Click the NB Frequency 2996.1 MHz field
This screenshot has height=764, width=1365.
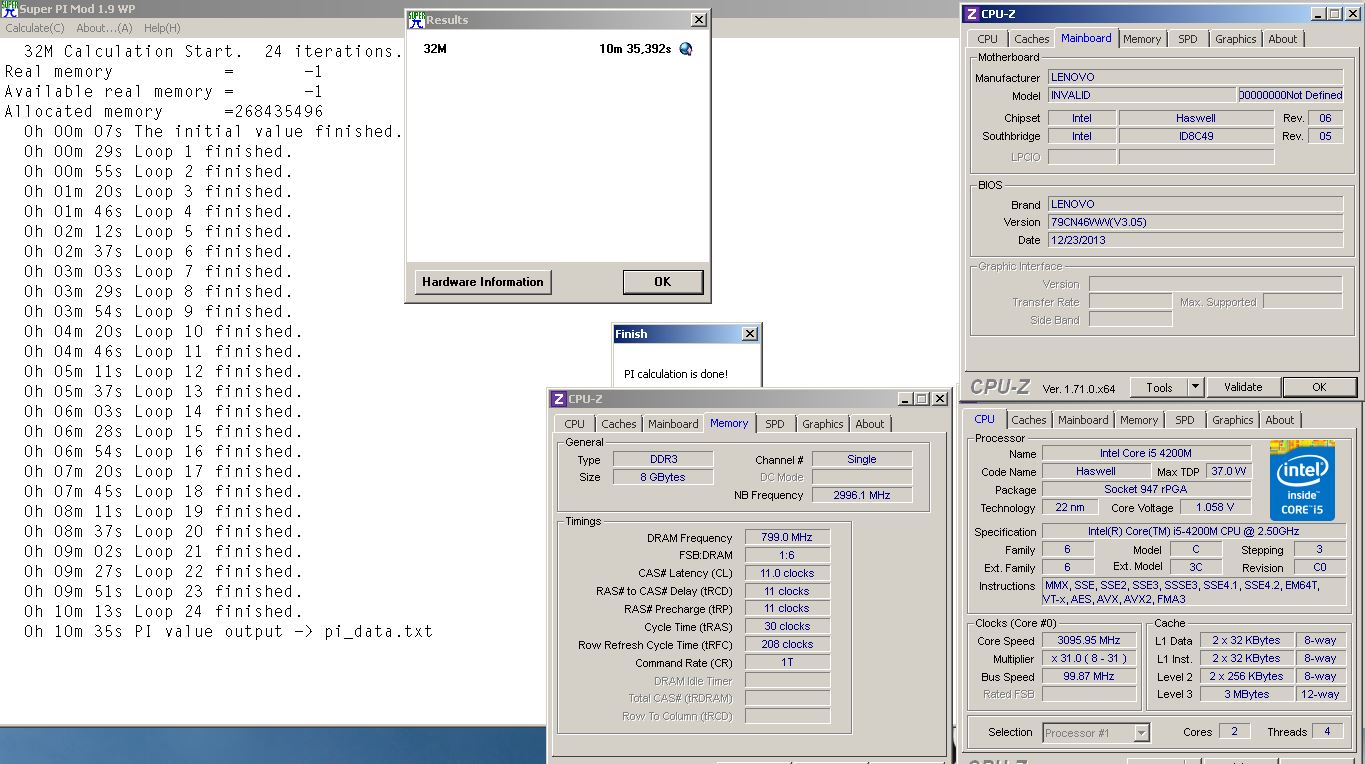pyautogui.click(x=862, y=495)
